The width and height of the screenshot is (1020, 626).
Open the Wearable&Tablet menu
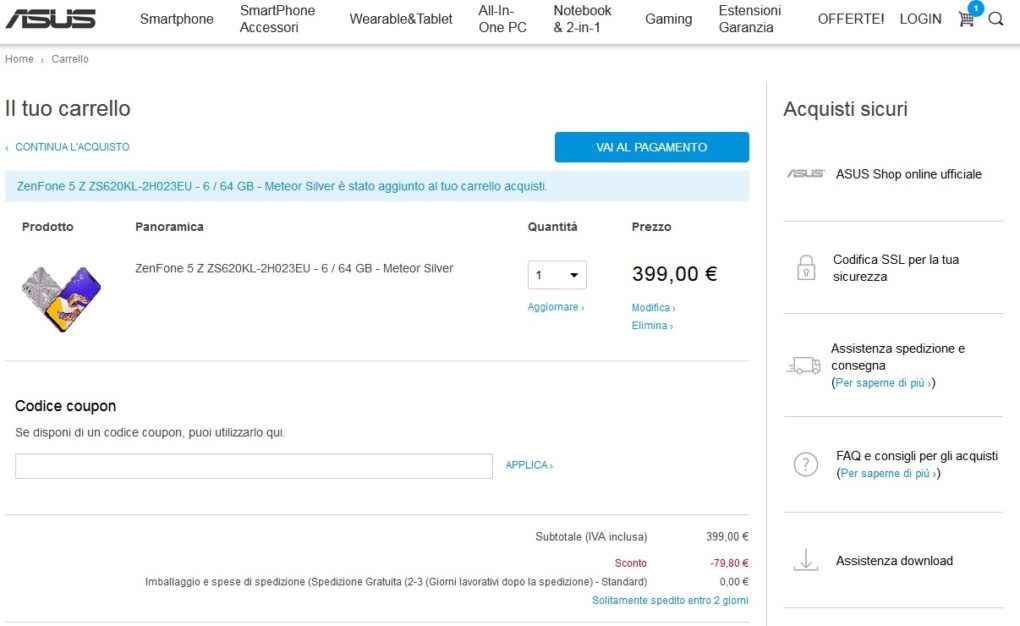(401, 19)
